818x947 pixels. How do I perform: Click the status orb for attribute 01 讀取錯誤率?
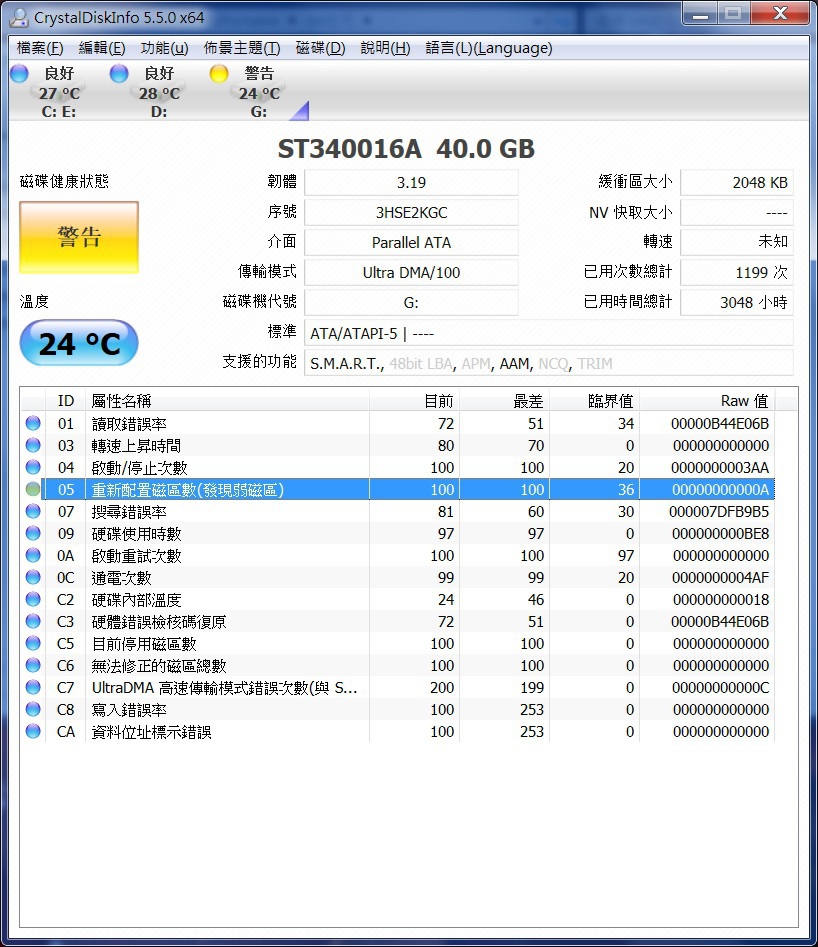pyautogui.click(x=33, y=423)
